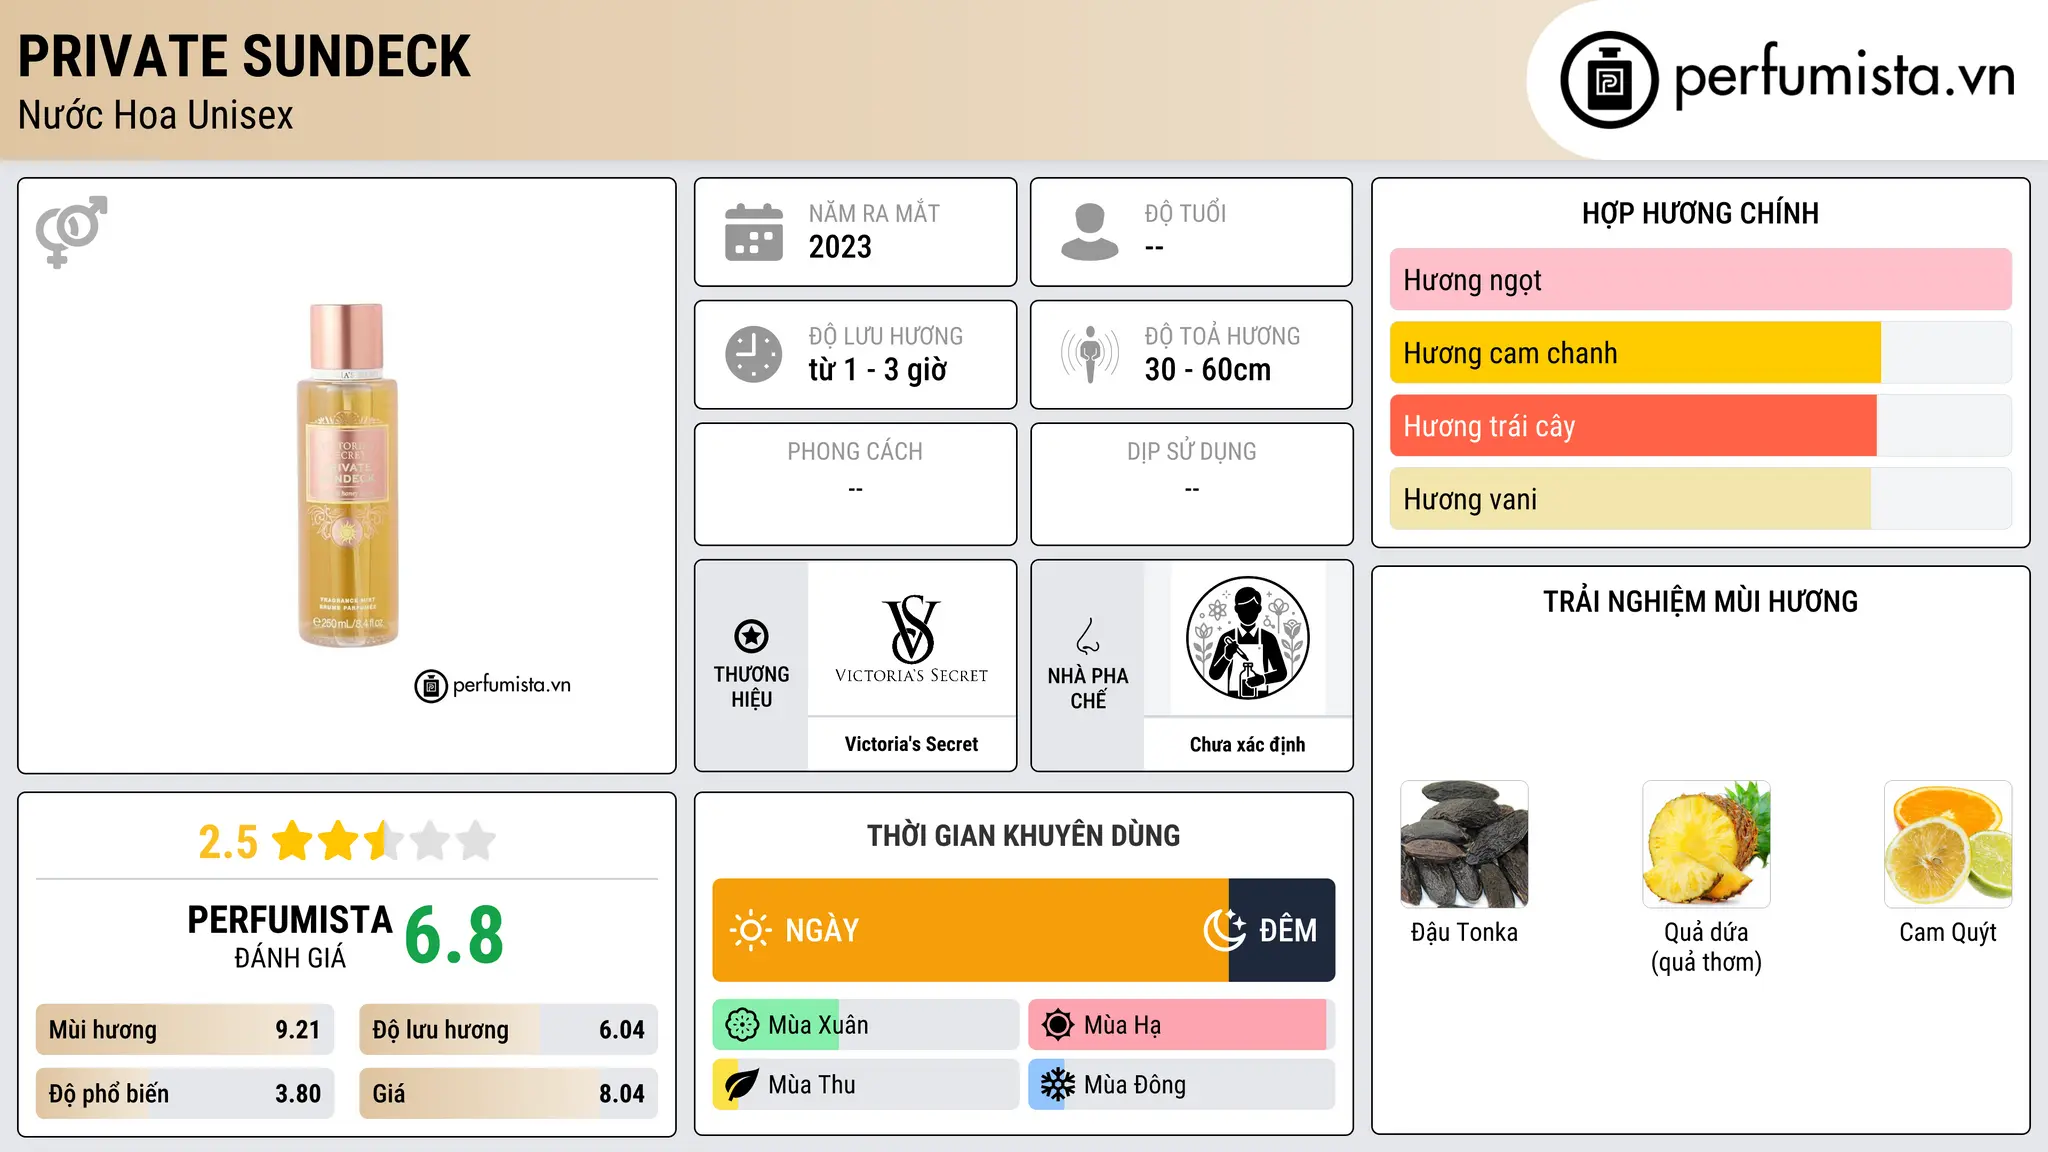Click the THƯƠNG HIỆU label
This screenshot has width=2048, height=1152.
(x=751, y=687)
